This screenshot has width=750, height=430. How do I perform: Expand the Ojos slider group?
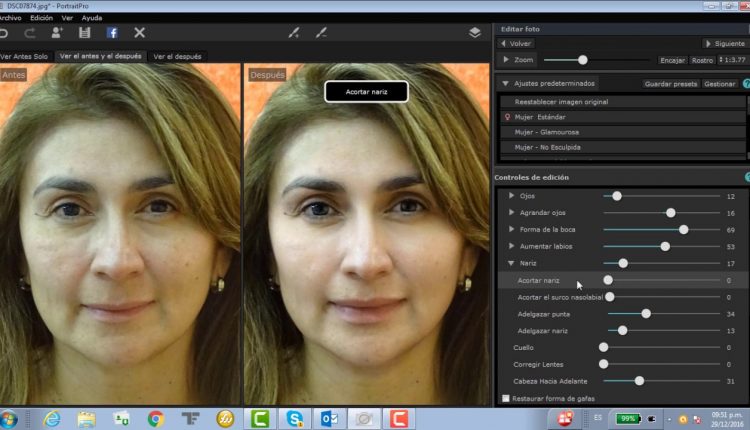[x=511, y=196]
